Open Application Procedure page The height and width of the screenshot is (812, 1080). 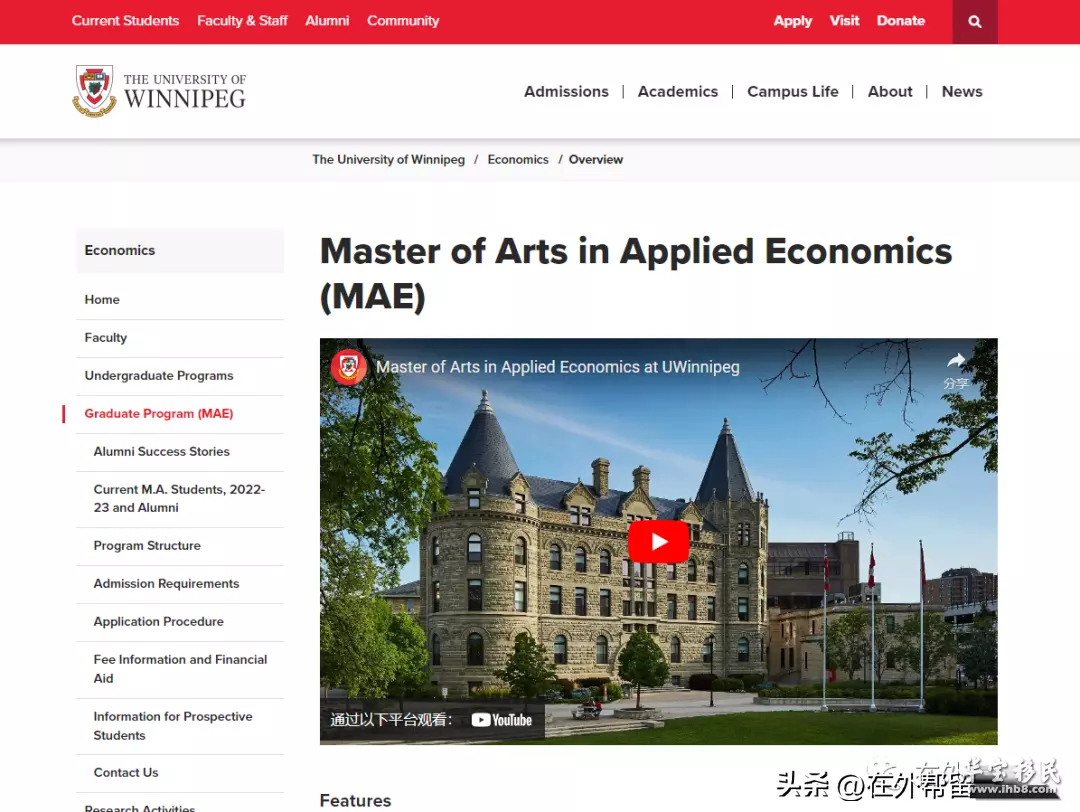click(159, 621)
